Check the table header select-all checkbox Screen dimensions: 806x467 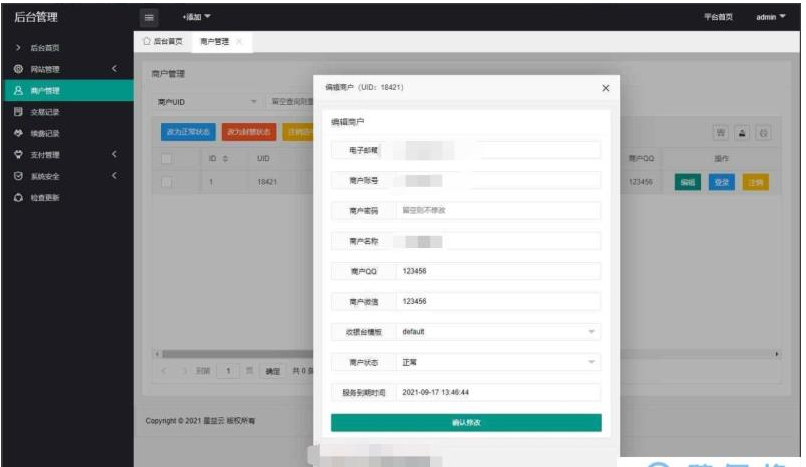click(x=168, y=158)
